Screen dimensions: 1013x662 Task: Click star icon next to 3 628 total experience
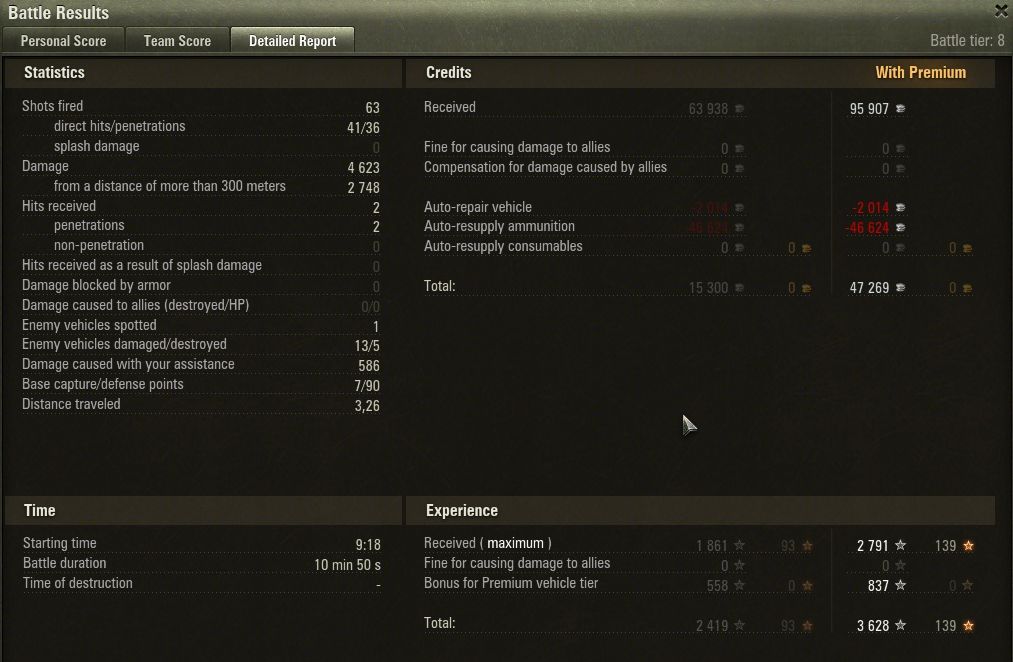(x=900, y=625)
